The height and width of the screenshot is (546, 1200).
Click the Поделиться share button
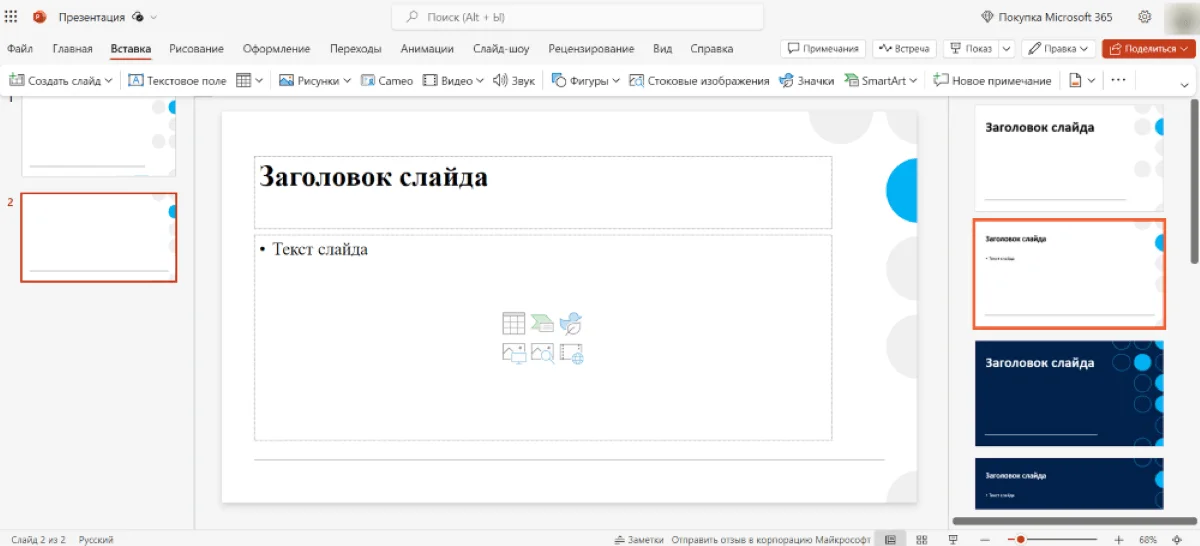[x=1150, y=48]
